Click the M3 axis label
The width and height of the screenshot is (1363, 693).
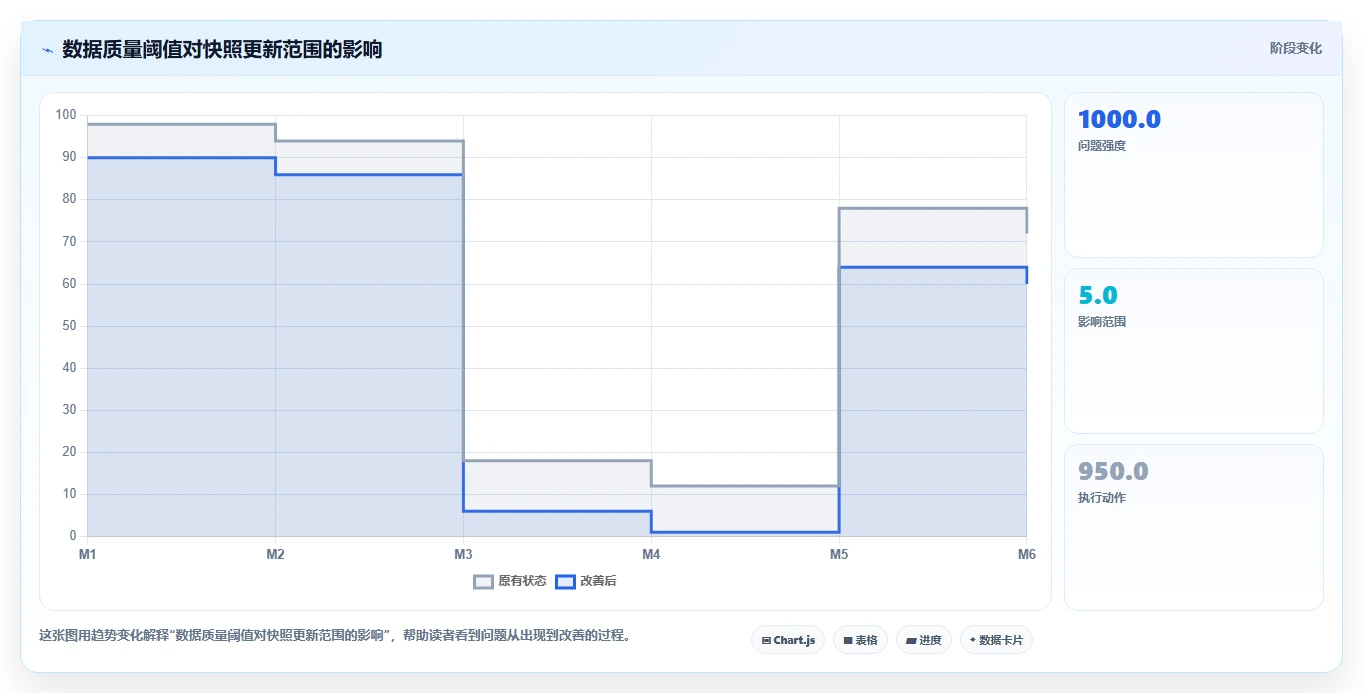pos(463,554)
